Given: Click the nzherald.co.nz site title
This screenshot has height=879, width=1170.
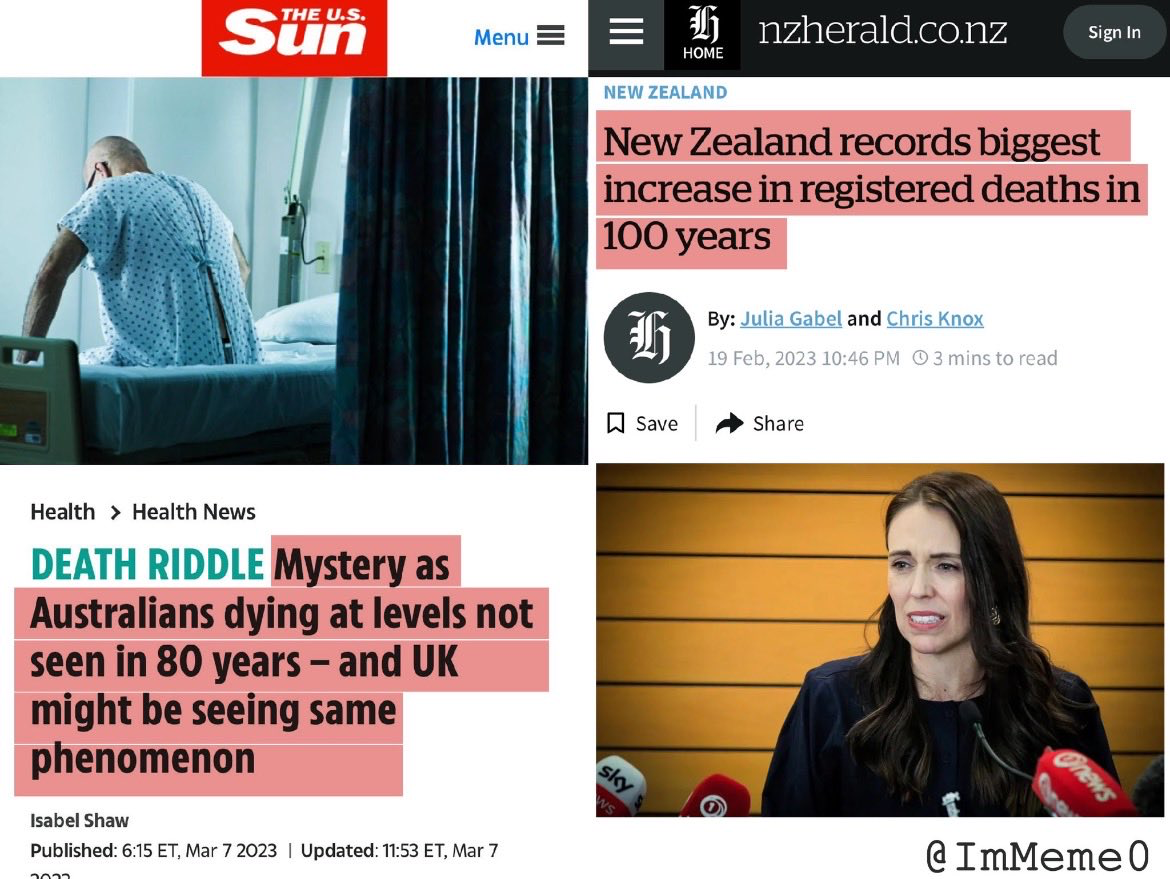Looking at the screenshot, I should [882, 31].
